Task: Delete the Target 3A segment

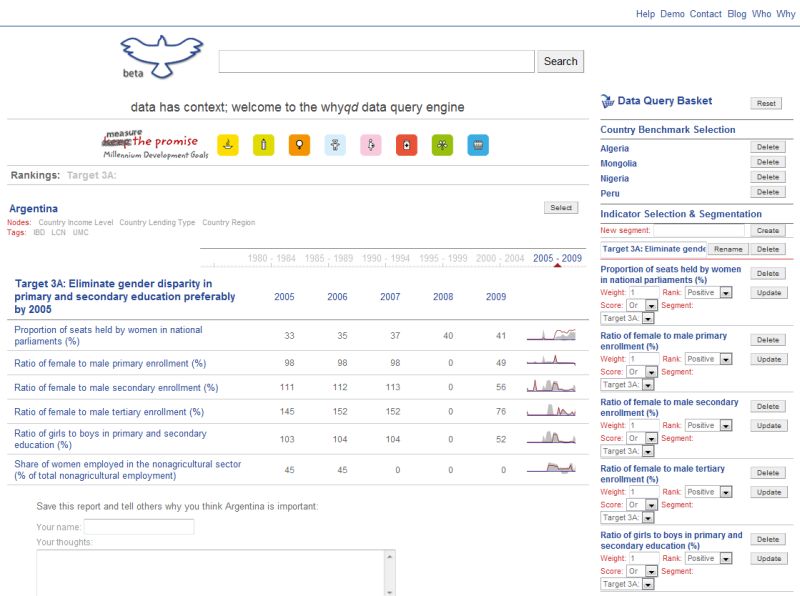Action: pos(768,249)
